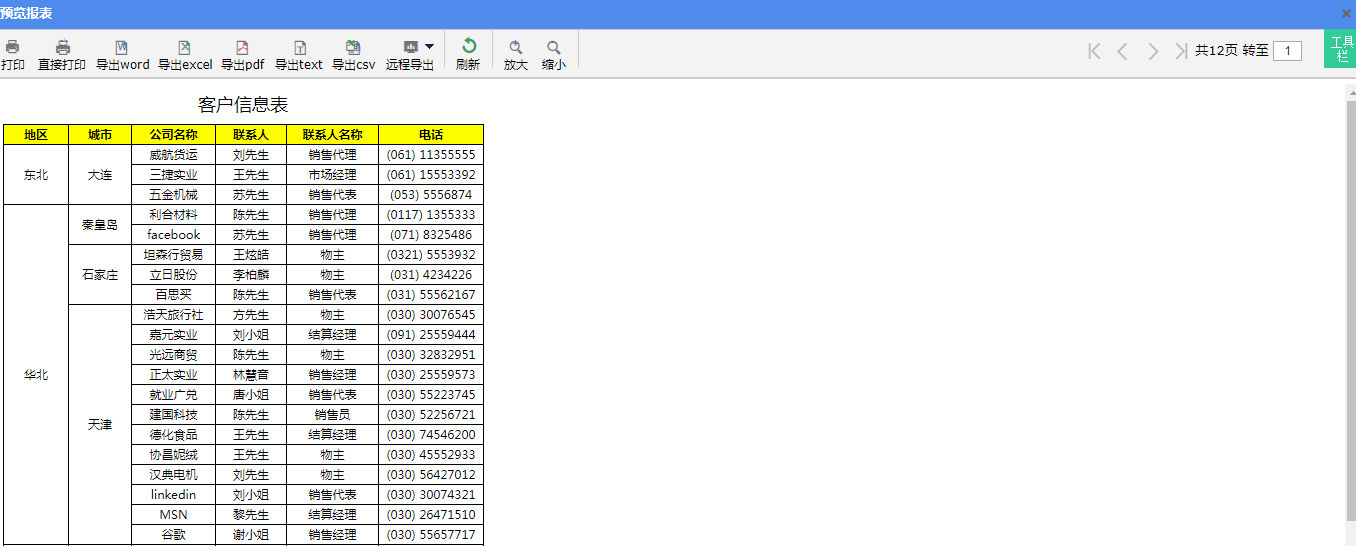1356x546 pixels.
Task: Toggle the green toolbar (工具栏) button
Action: pos(1340,49)
